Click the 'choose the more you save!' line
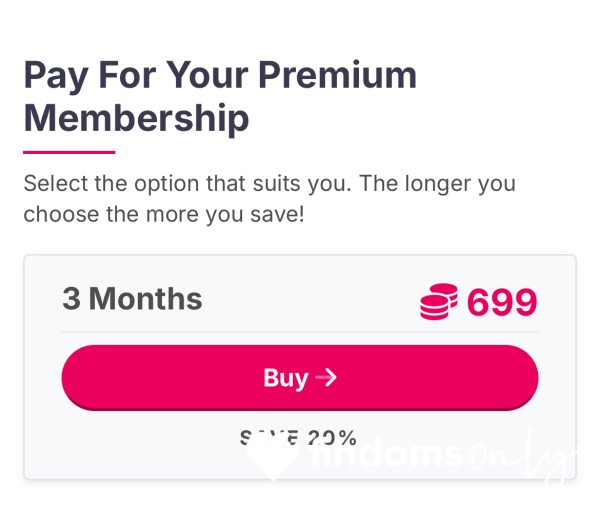This screenshot has width=600, height=506. click(x=164, y=214)
